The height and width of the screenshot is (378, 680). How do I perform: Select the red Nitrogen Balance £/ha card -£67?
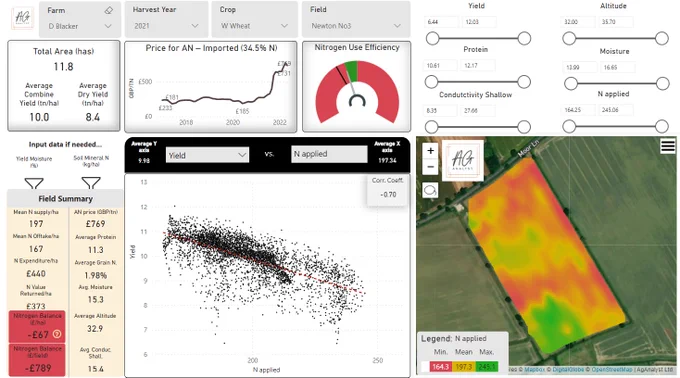click(37, 326)
